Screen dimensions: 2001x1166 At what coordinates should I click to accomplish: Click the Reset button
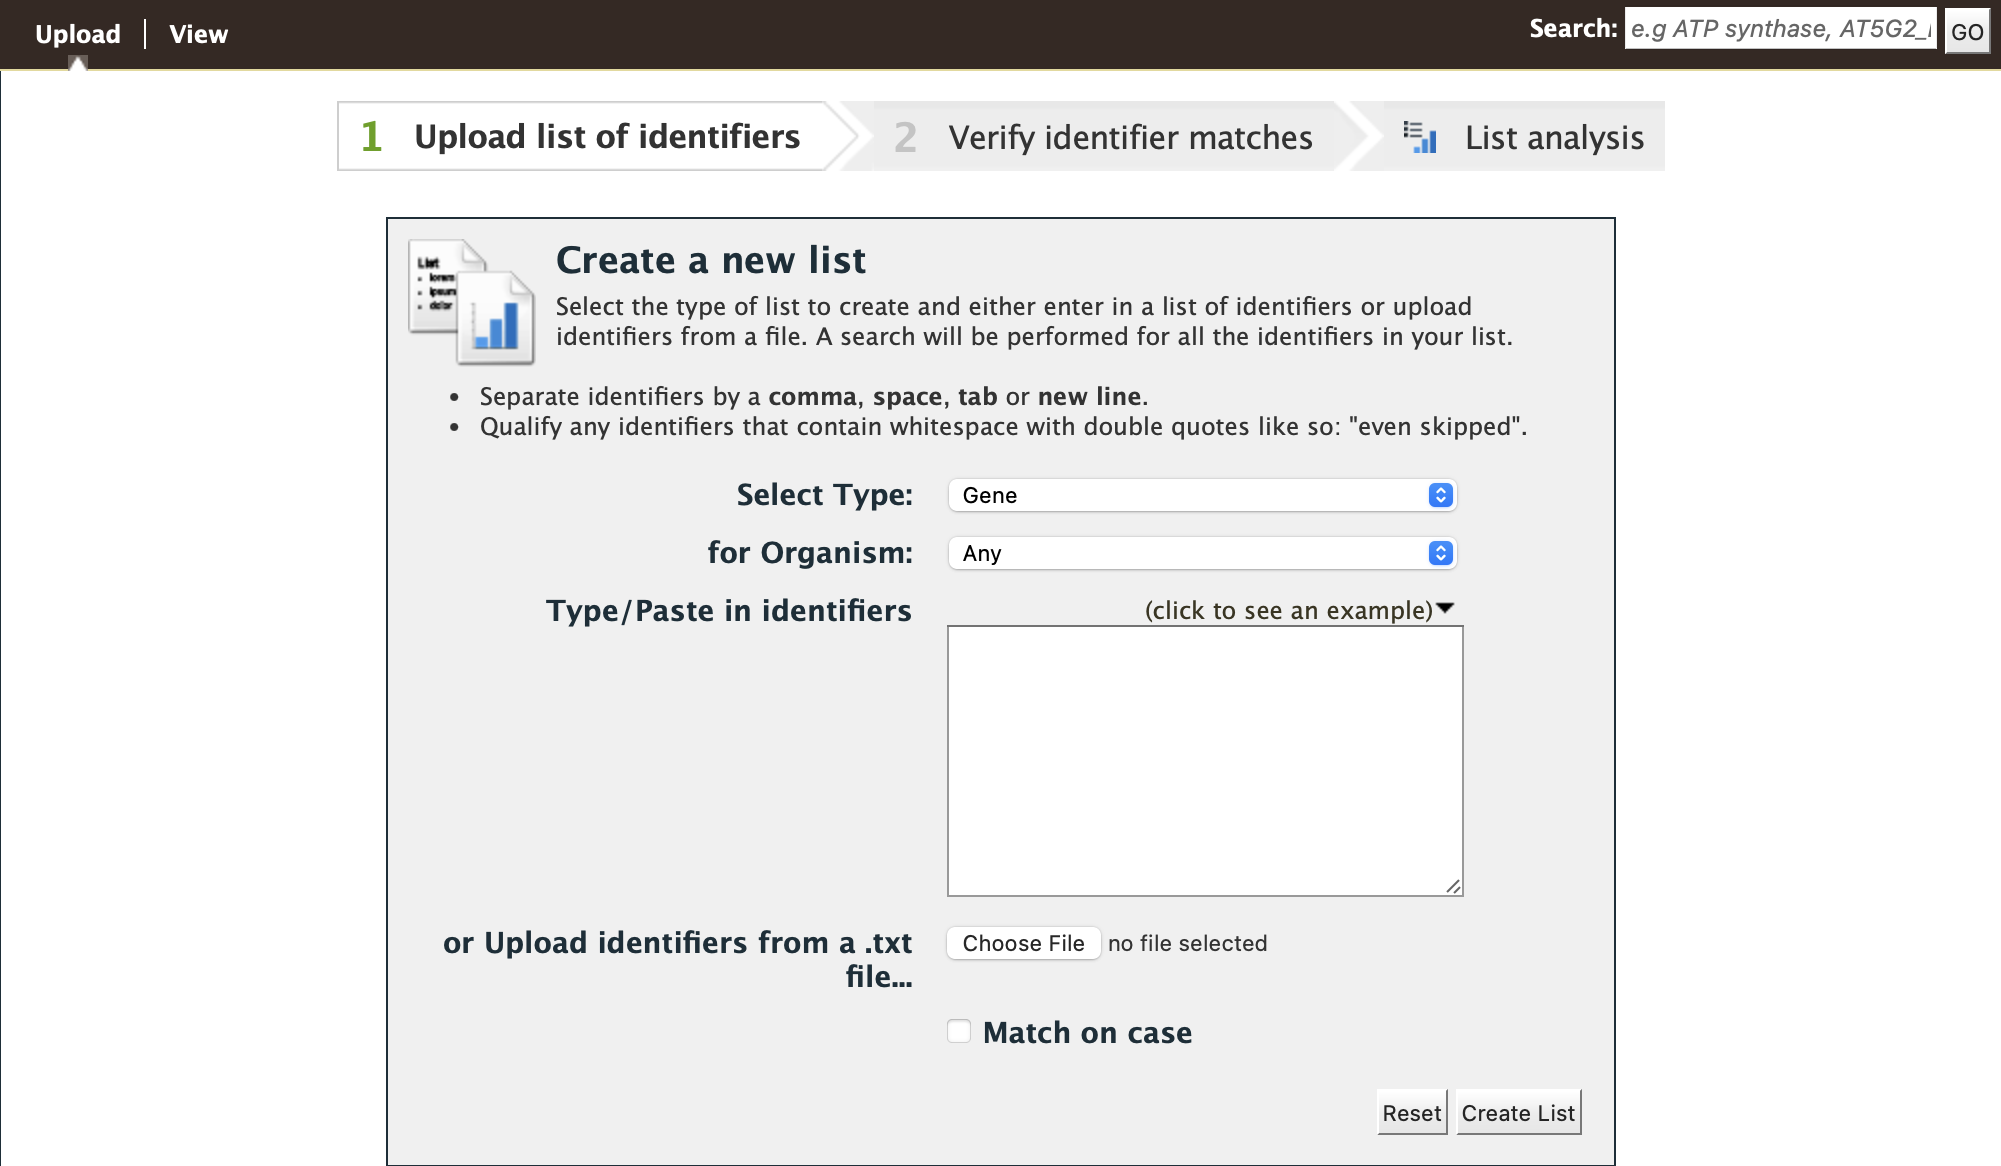click(1411, 1113)
